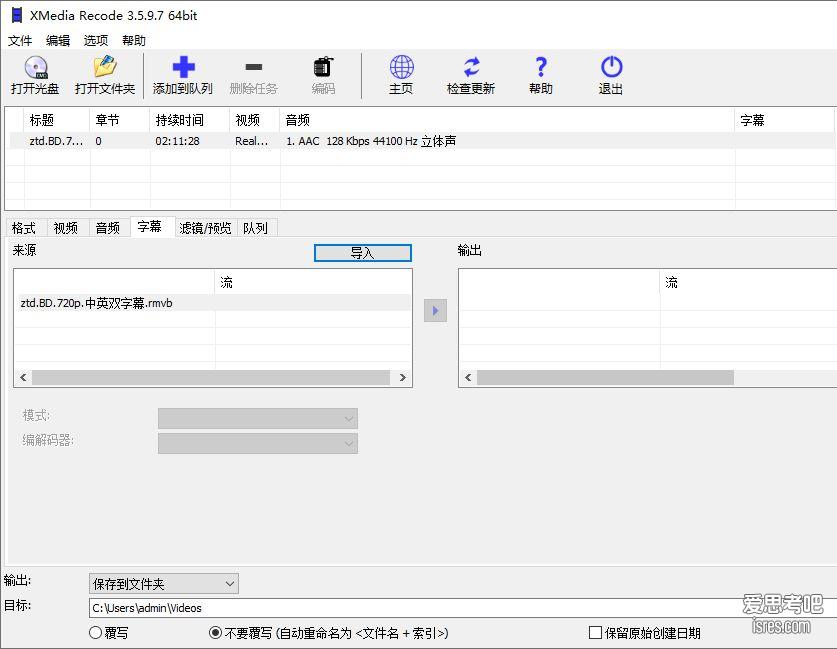Click the 标题 column header

tap(57, 120)
